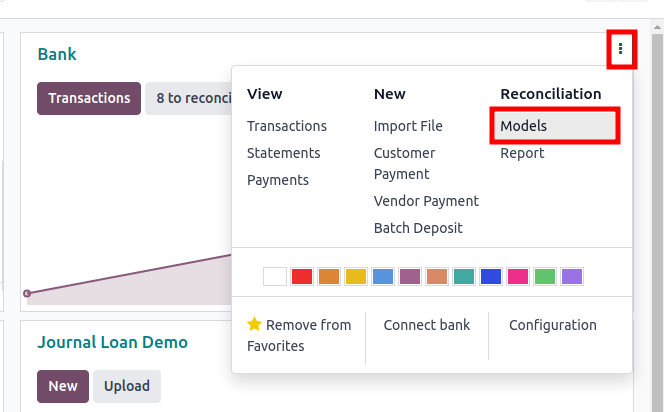
Task: View Statements from the dropdown menu
Action: 283,153
